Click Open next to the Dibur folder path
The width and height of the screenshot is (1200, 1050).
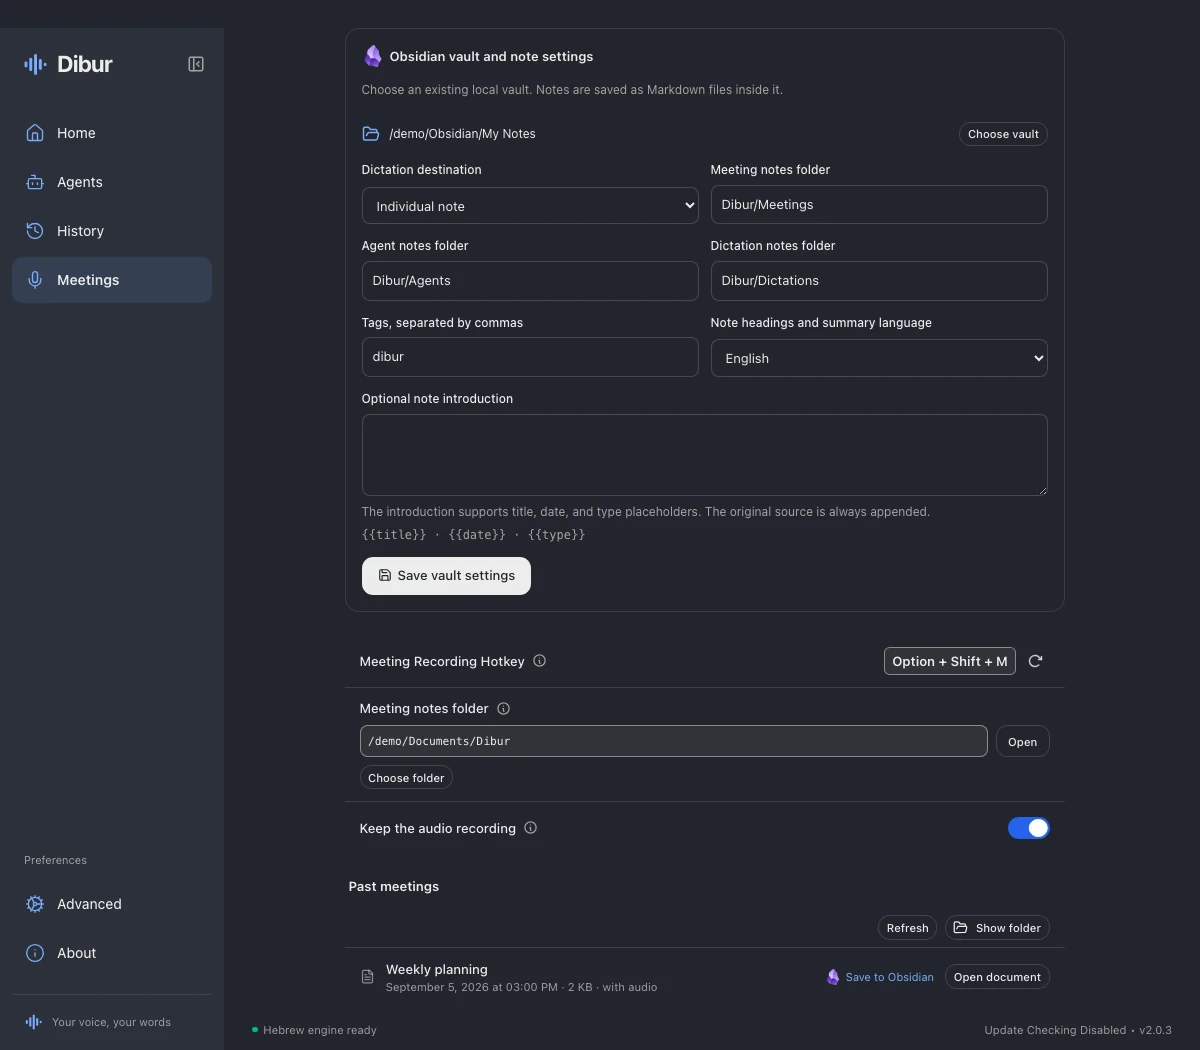tap(1022, 742)
